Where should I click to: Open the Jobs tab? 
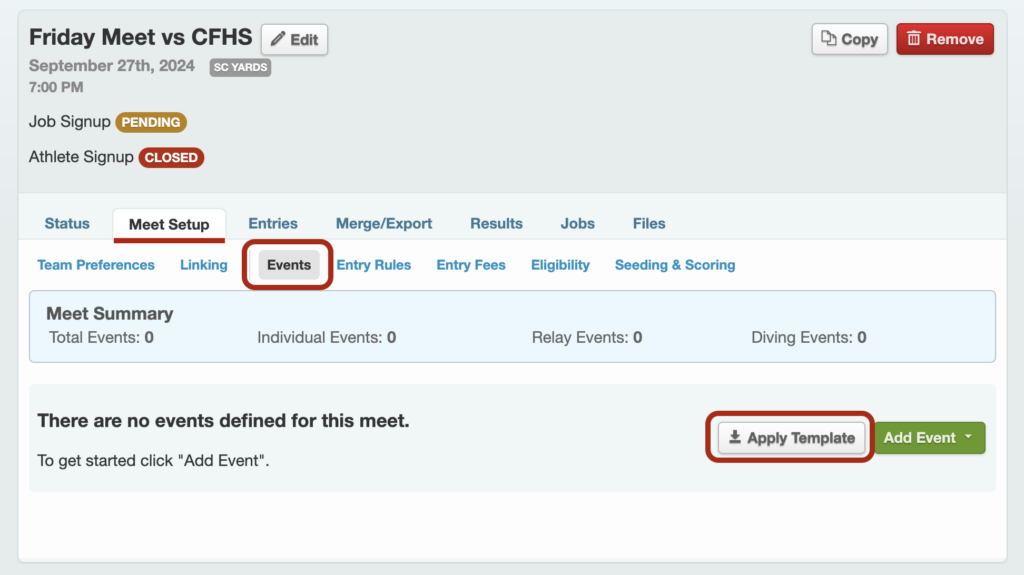point(577,223)
